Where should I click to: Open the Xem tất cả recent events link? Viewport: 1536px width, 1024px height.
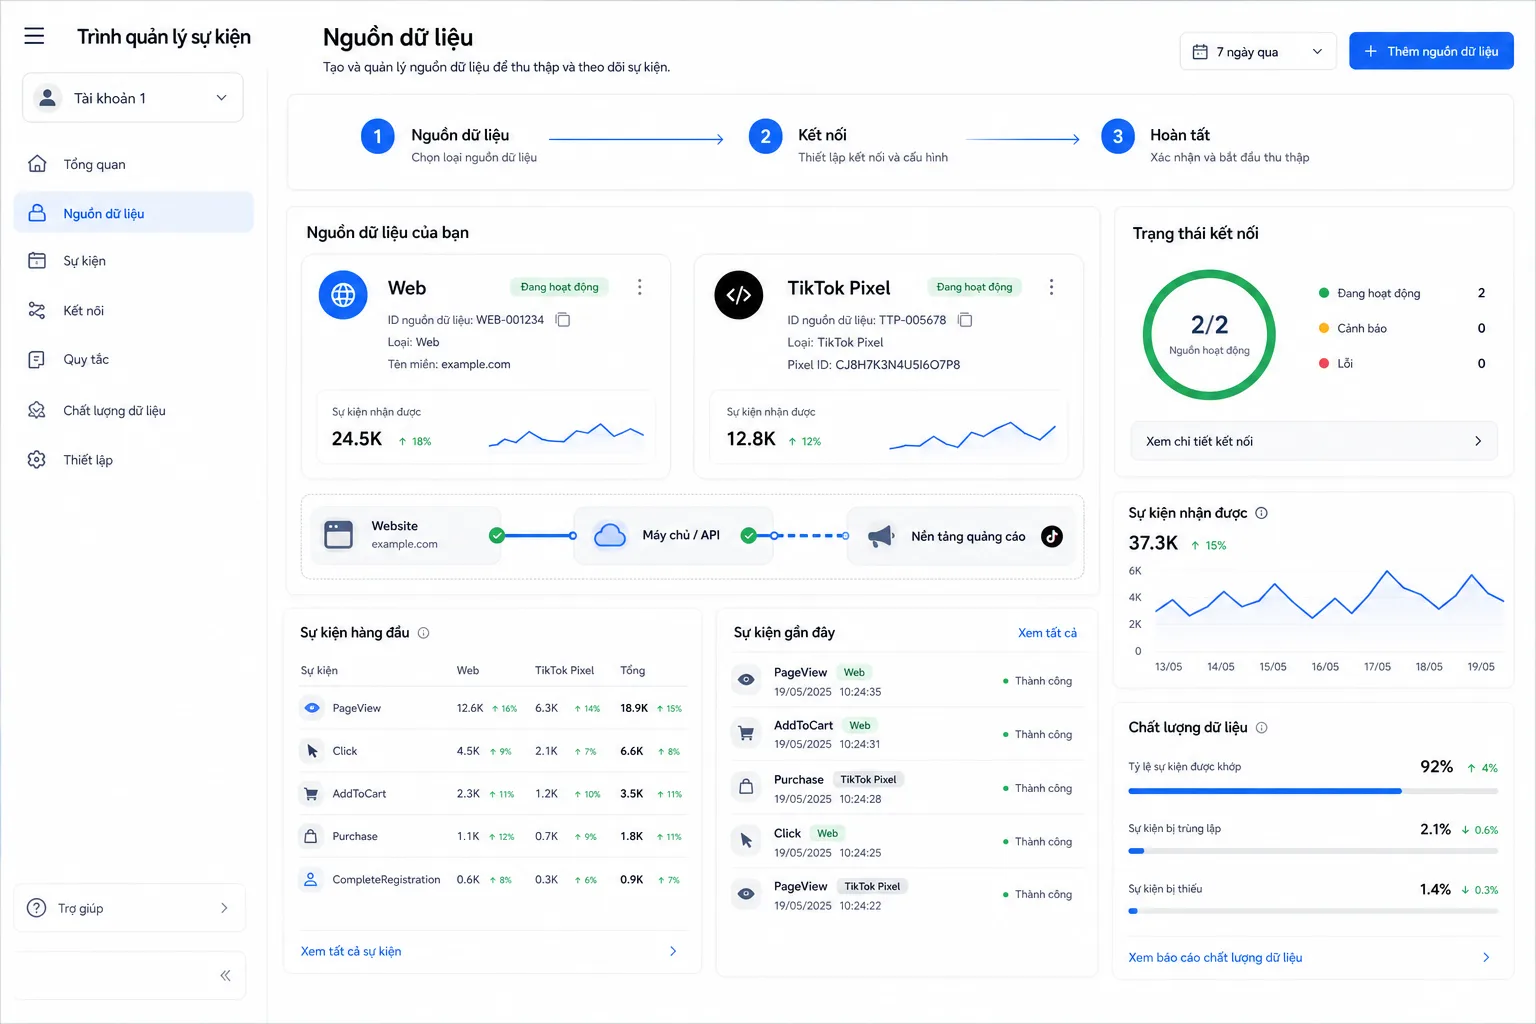tap(1047, 633)
